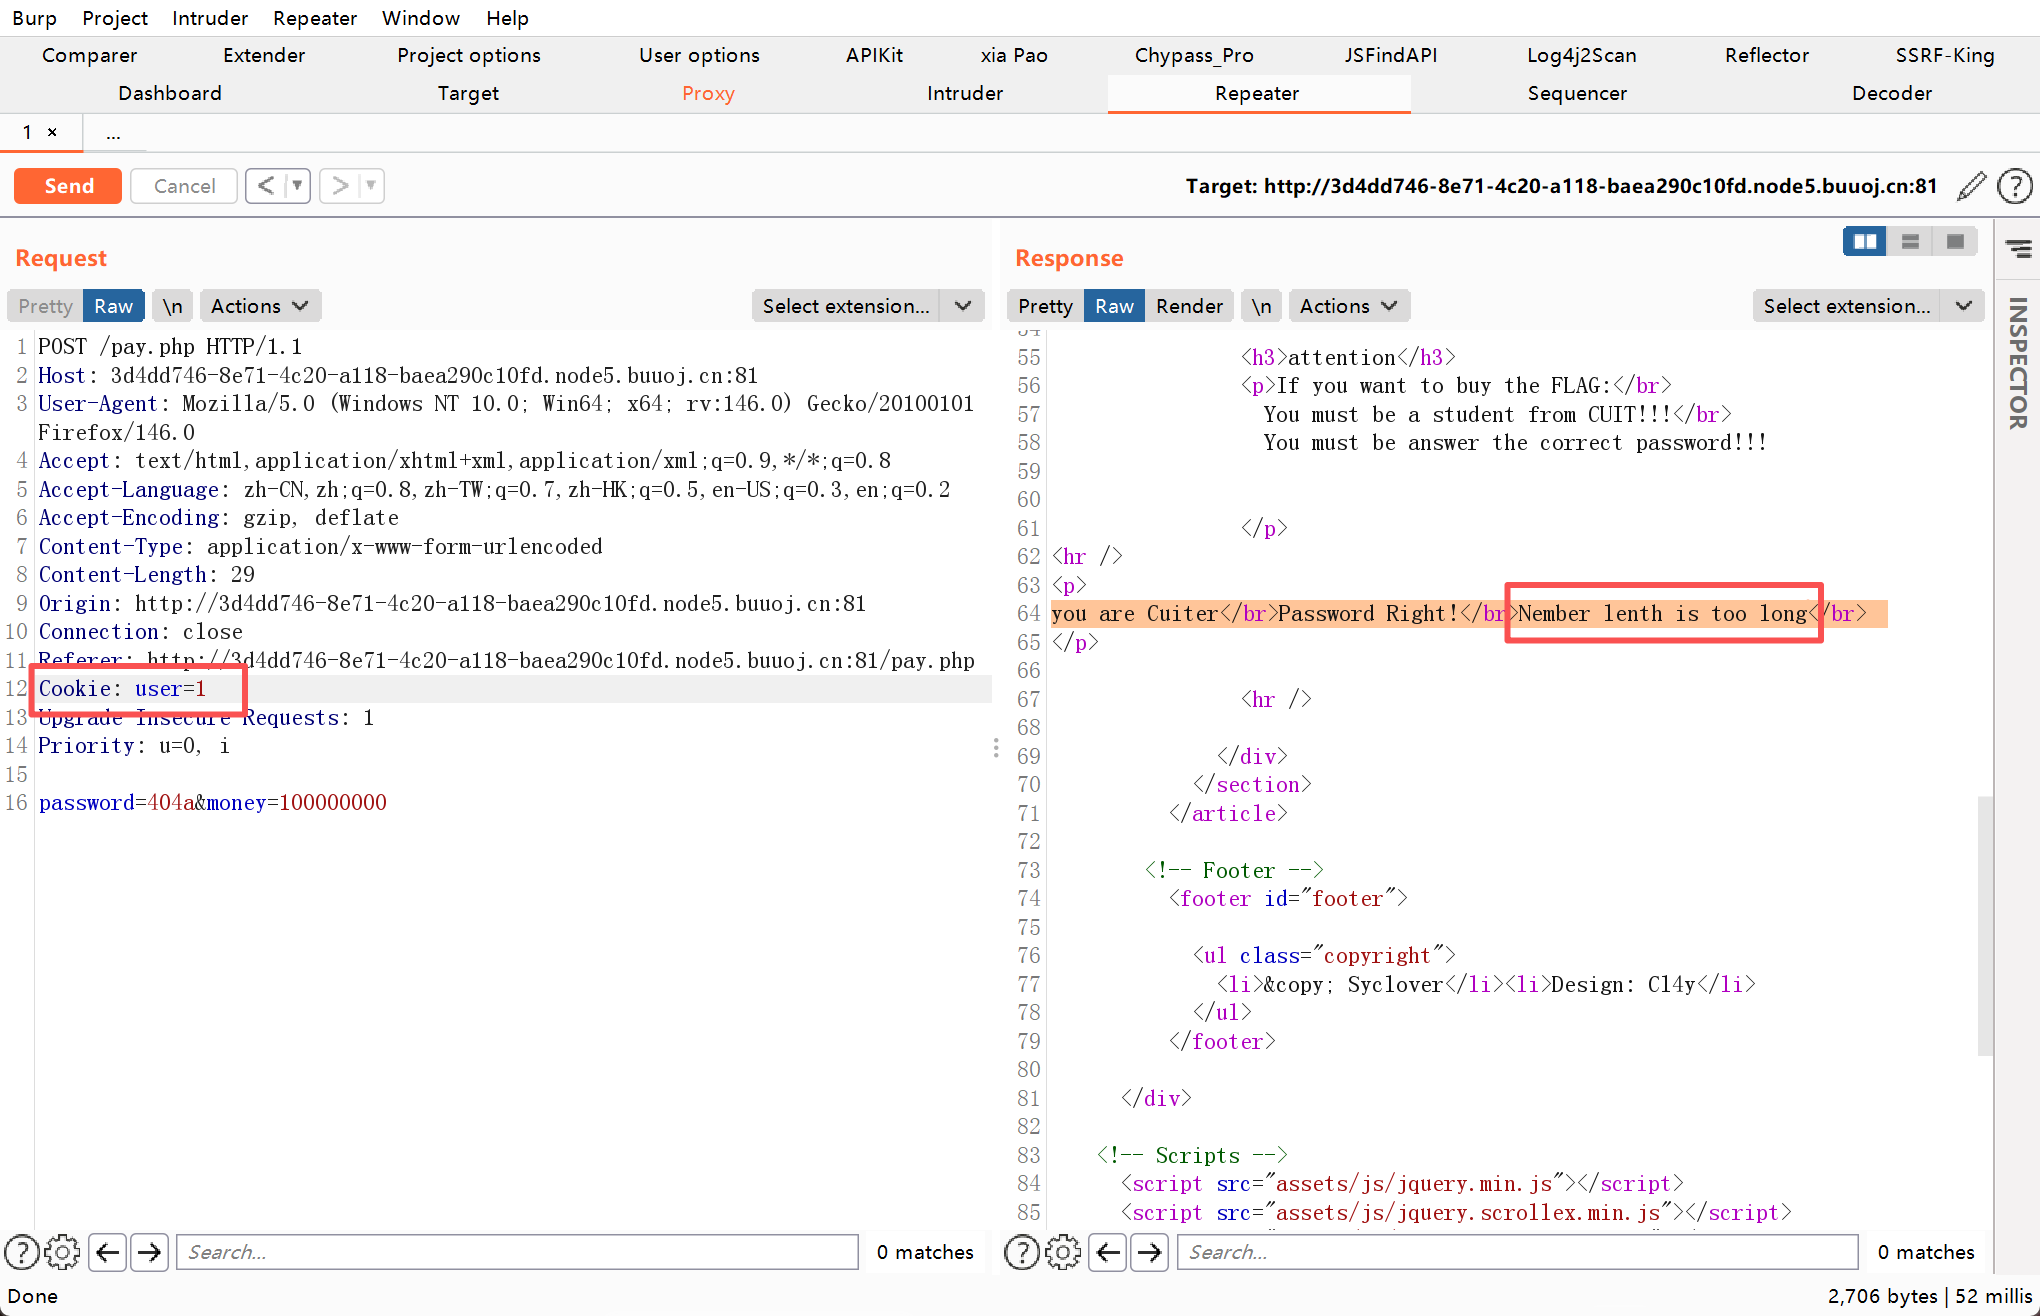Viewport: 2040px width, 1316px height.
Task: Open request search settings gear icon
Action: click(62, 1252)
